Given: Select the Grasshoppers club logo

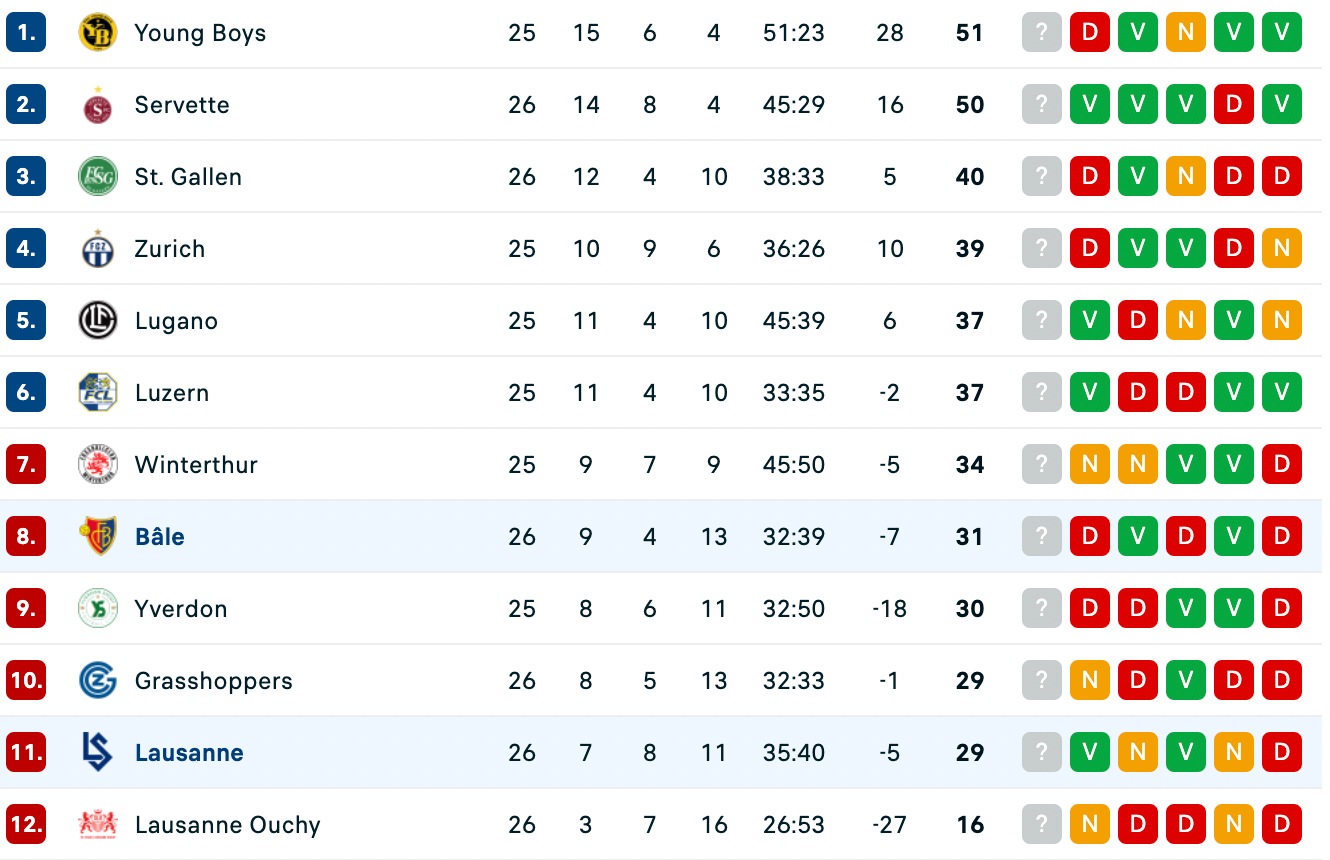Looking at the screenshot, I should click(x=98, y=680).
